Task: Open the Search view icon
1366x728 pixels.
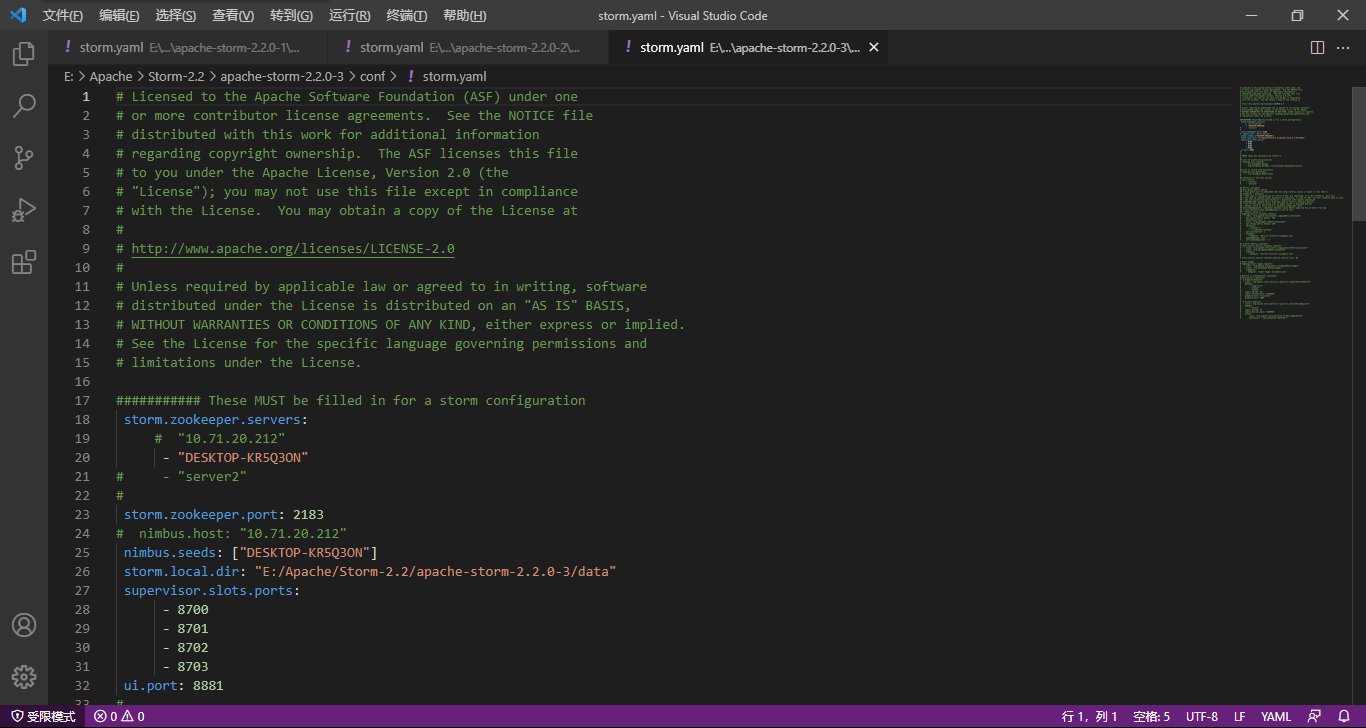Action: 24,106
